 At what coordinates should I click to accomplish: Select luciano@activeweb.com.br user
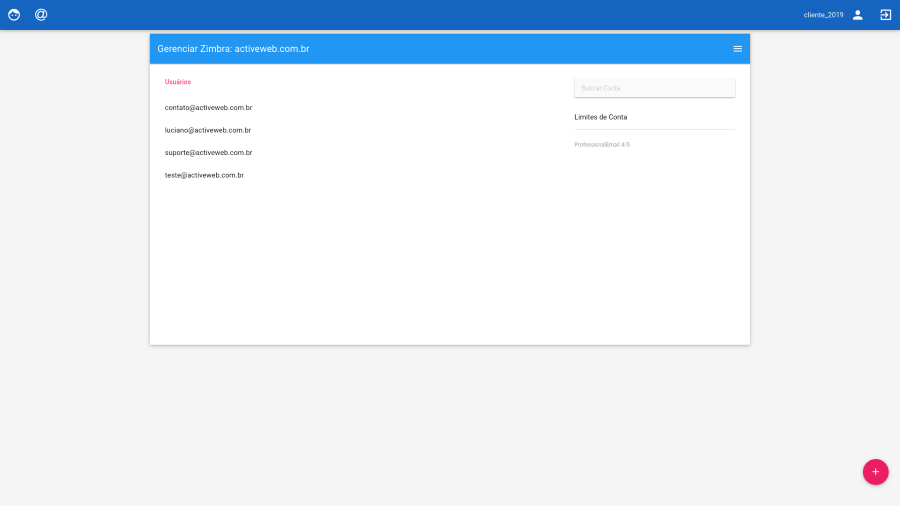pos(208,130)
